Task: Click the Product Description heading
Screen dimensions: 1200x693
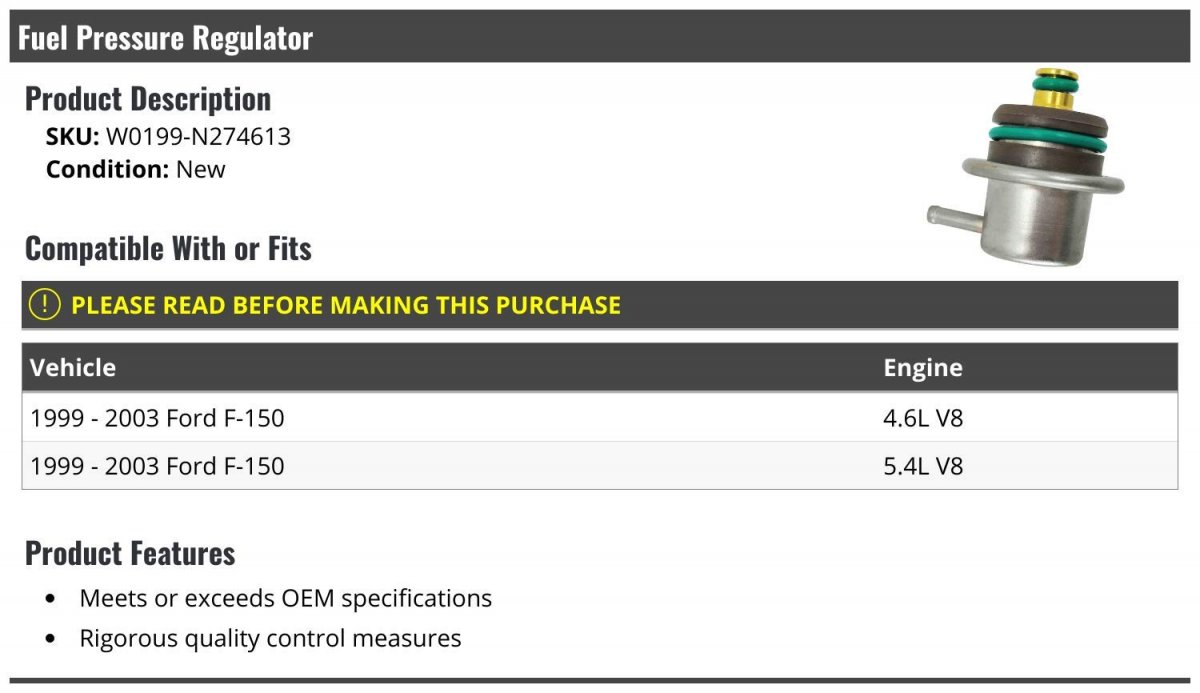Action: (148, 99)
